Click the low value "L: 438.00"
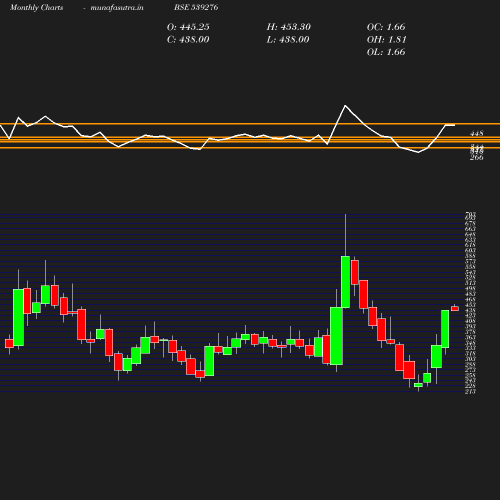The image size is (500, 500). [x=288, y=40]
